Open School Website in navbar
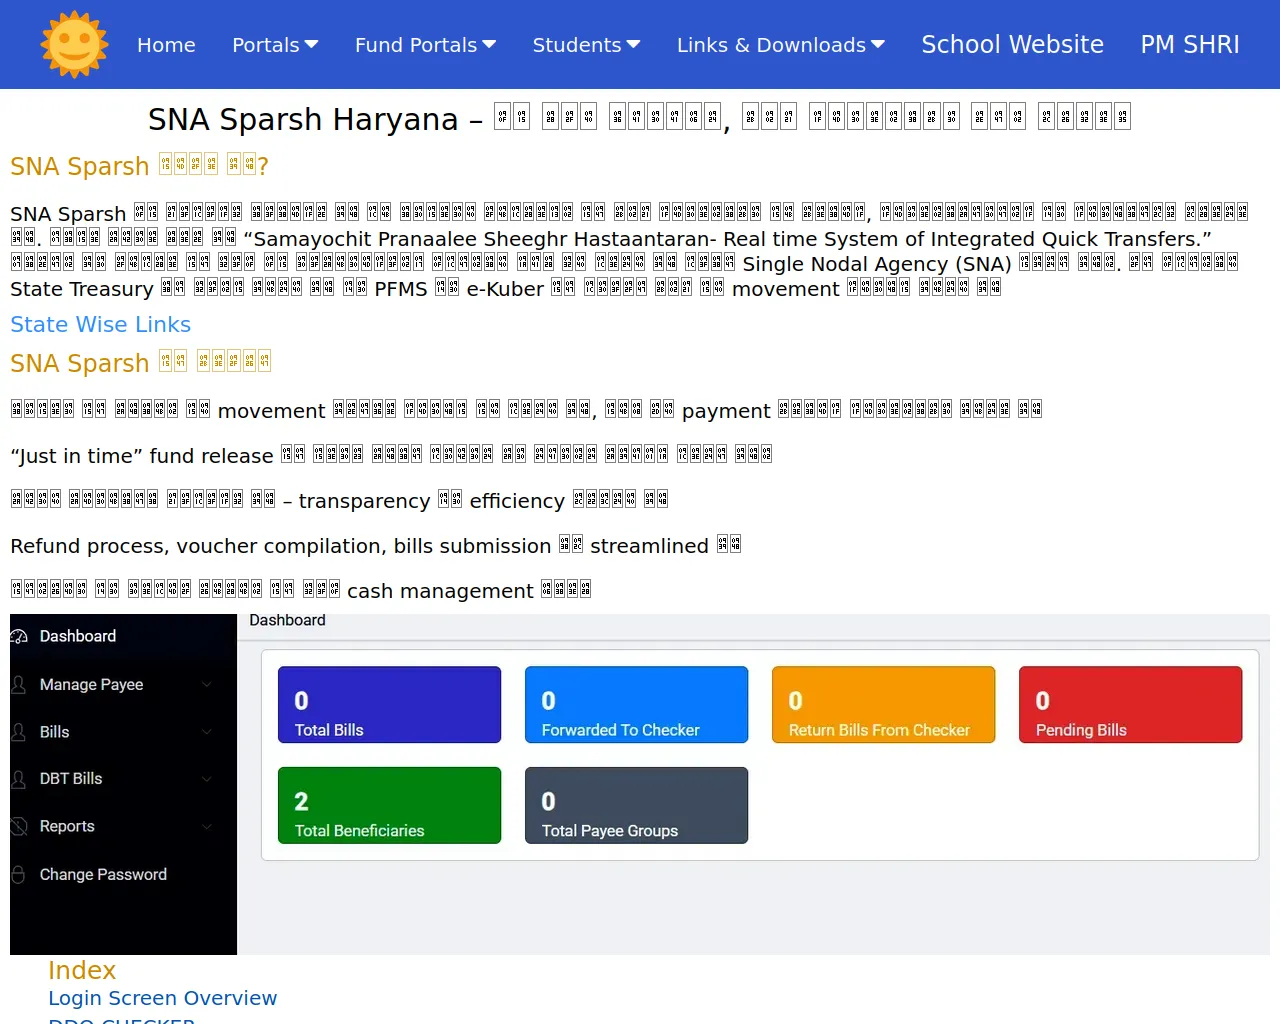The height and width of the screenshot is (1024, 1280). [x=1012, y=45]
